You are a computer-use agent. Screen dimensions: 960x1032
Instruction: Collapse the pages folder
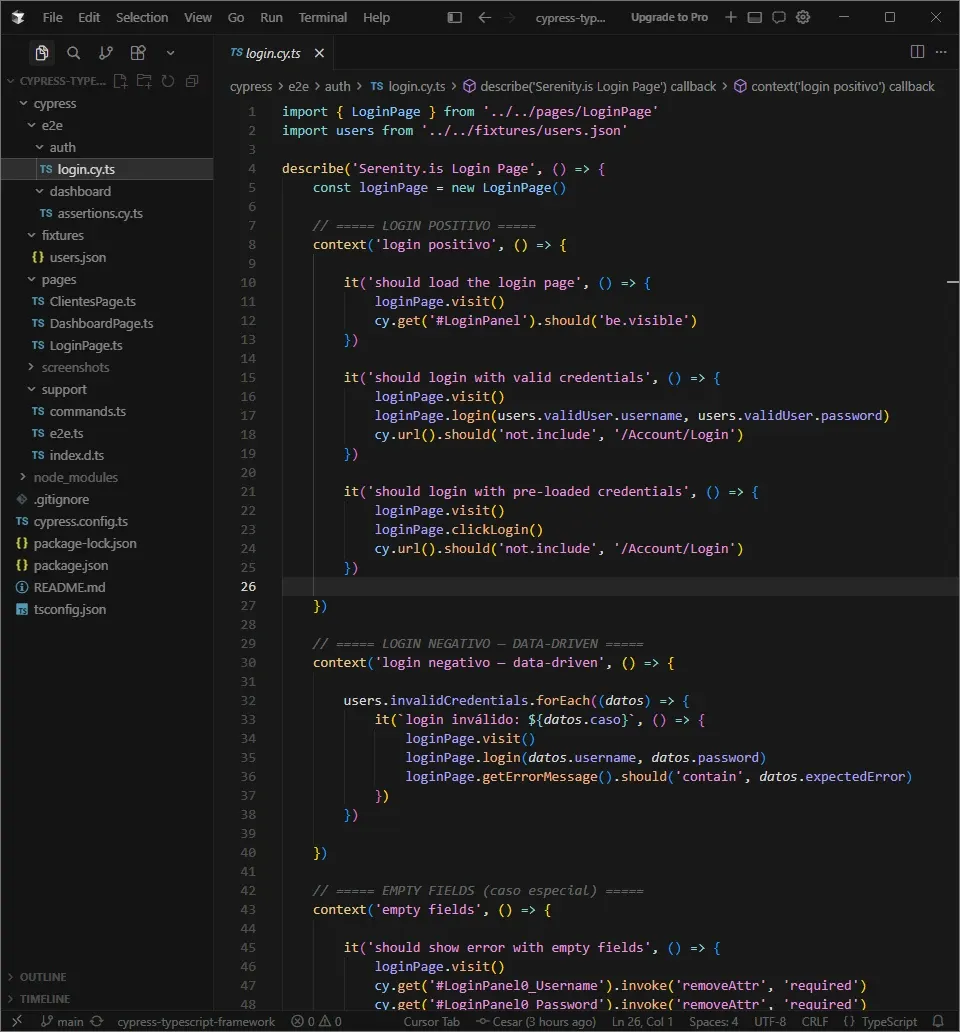tap(107, 280)
